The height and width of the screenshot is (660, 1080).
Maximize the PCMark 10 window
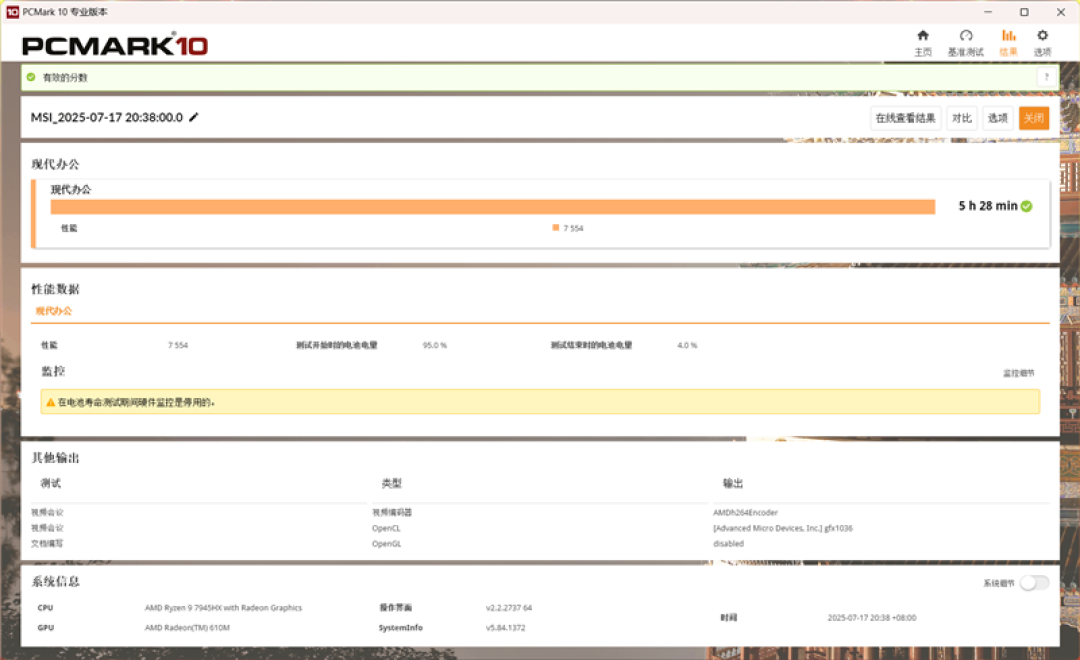[x=1024, y=12]
